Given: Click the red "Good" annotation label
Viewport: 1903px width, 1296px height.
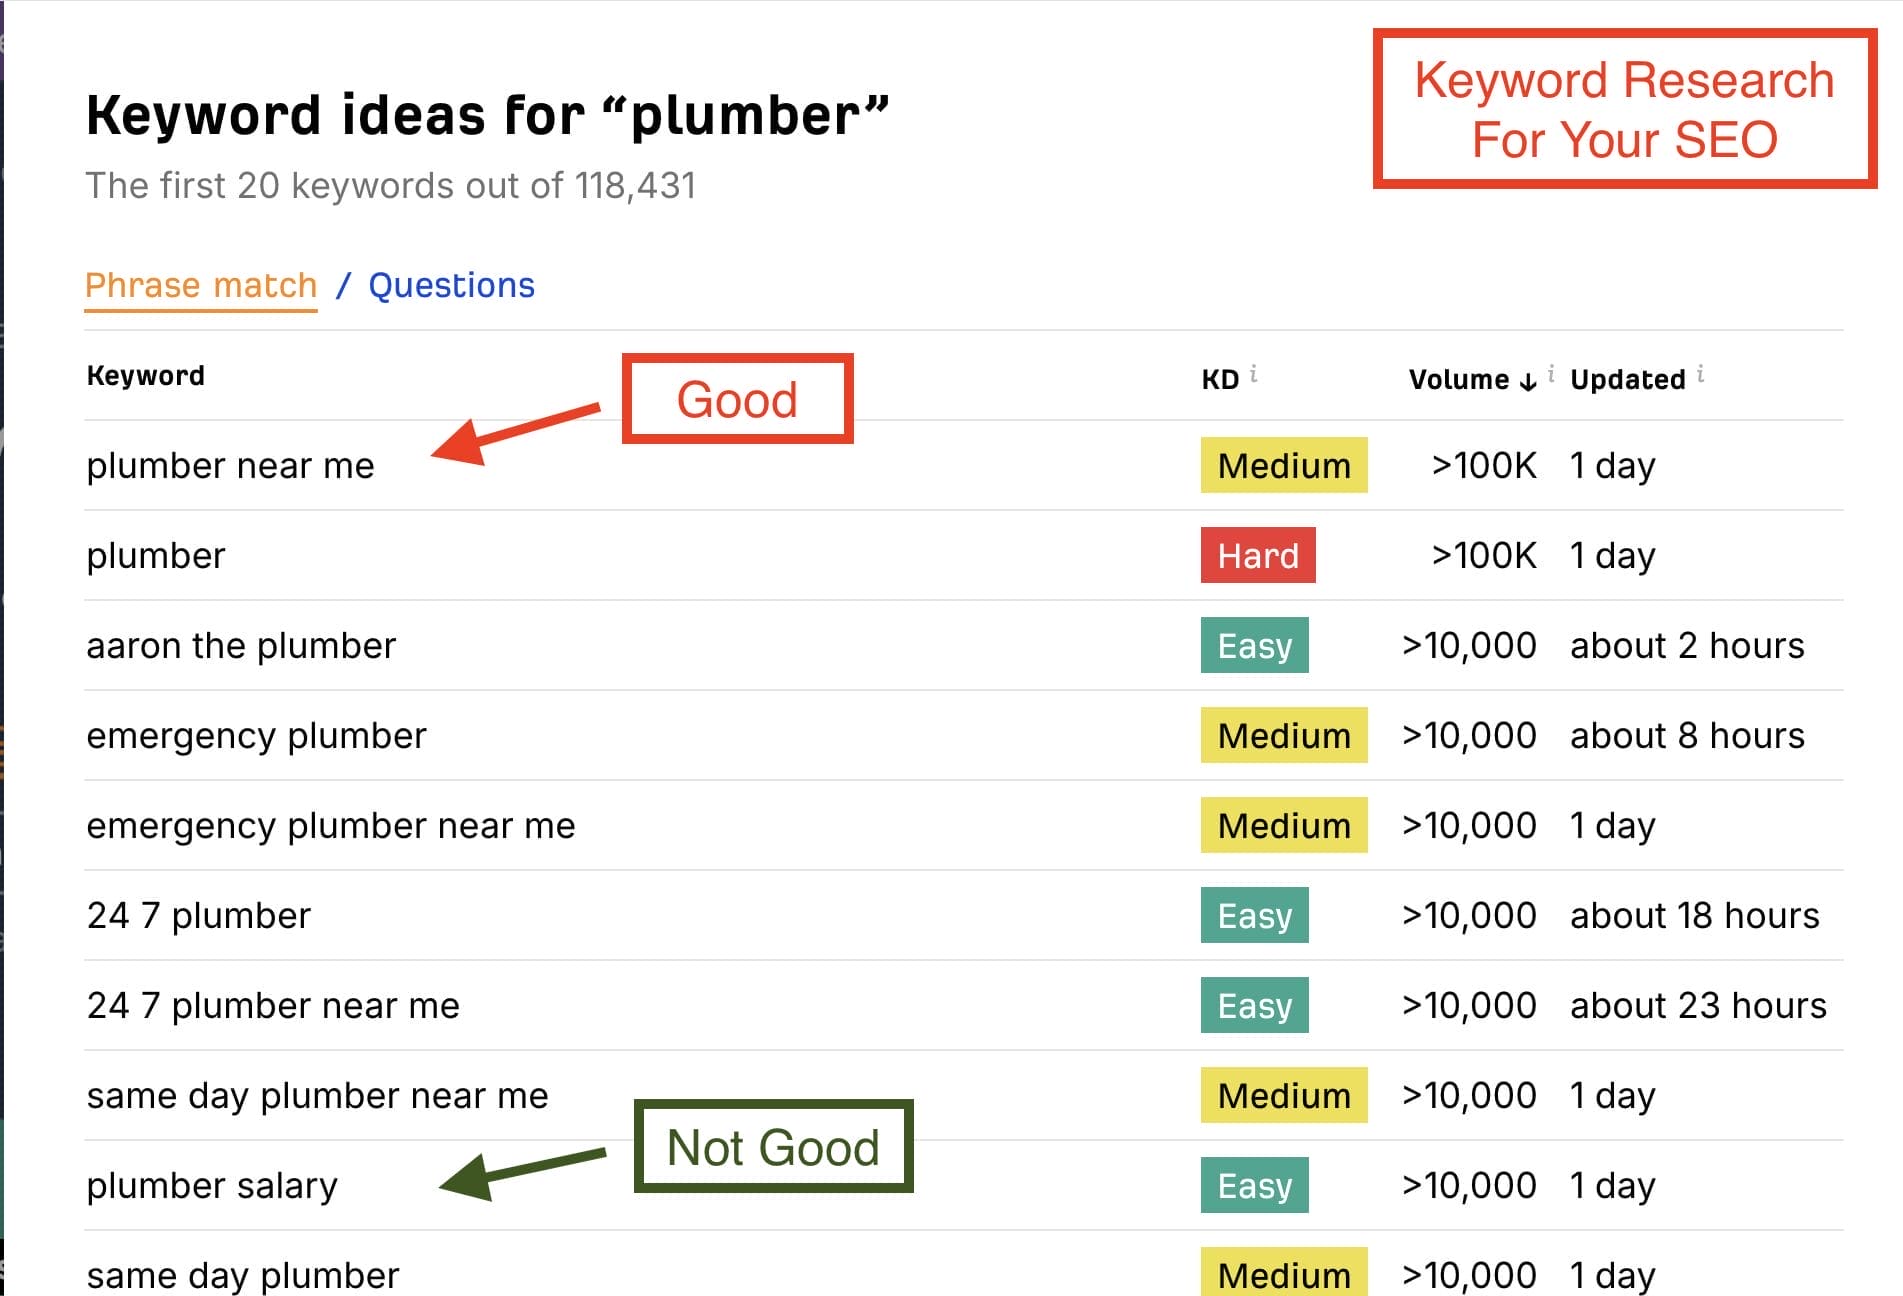Looking at the screenshot, I should tap(737, 399).
